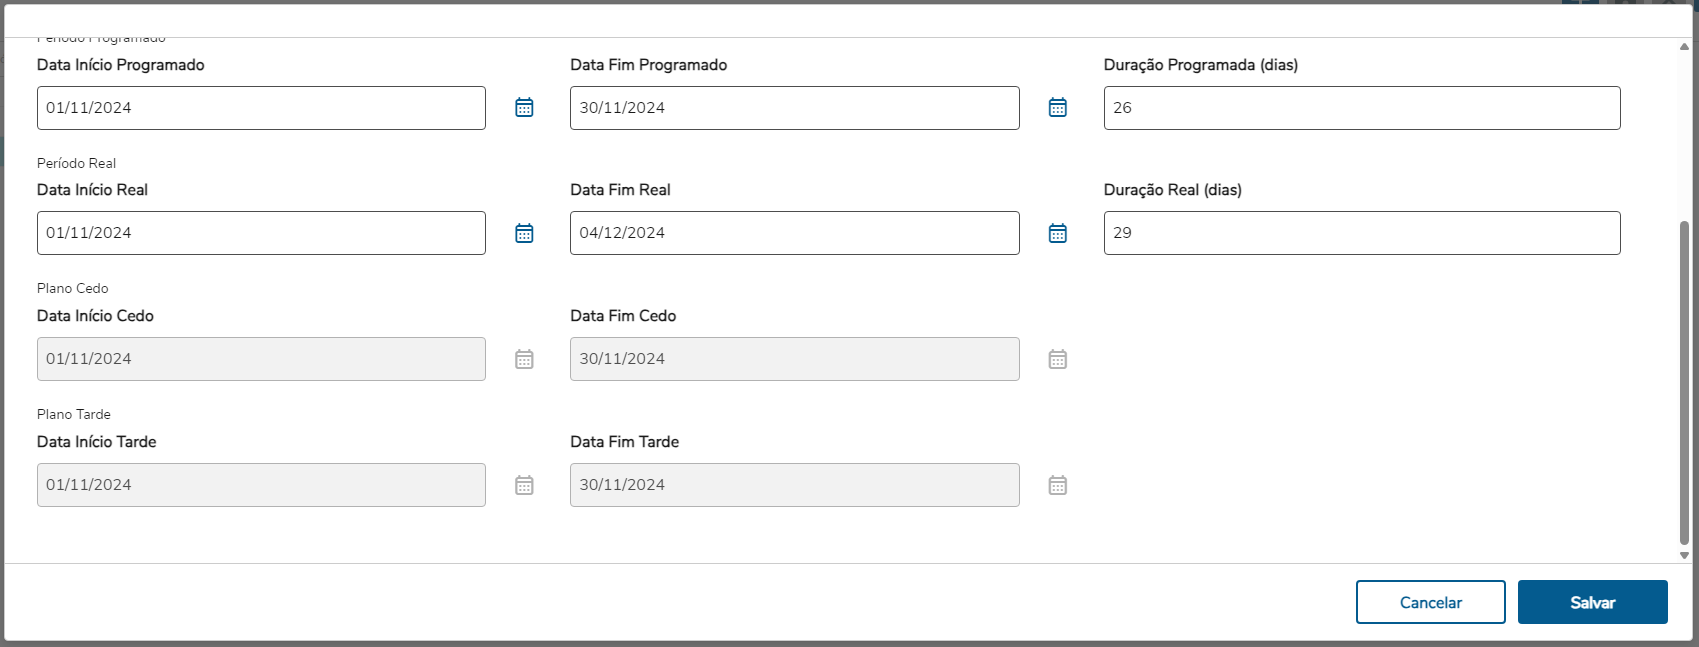Open calendar picker for Data Início Real

coord(524,233)
